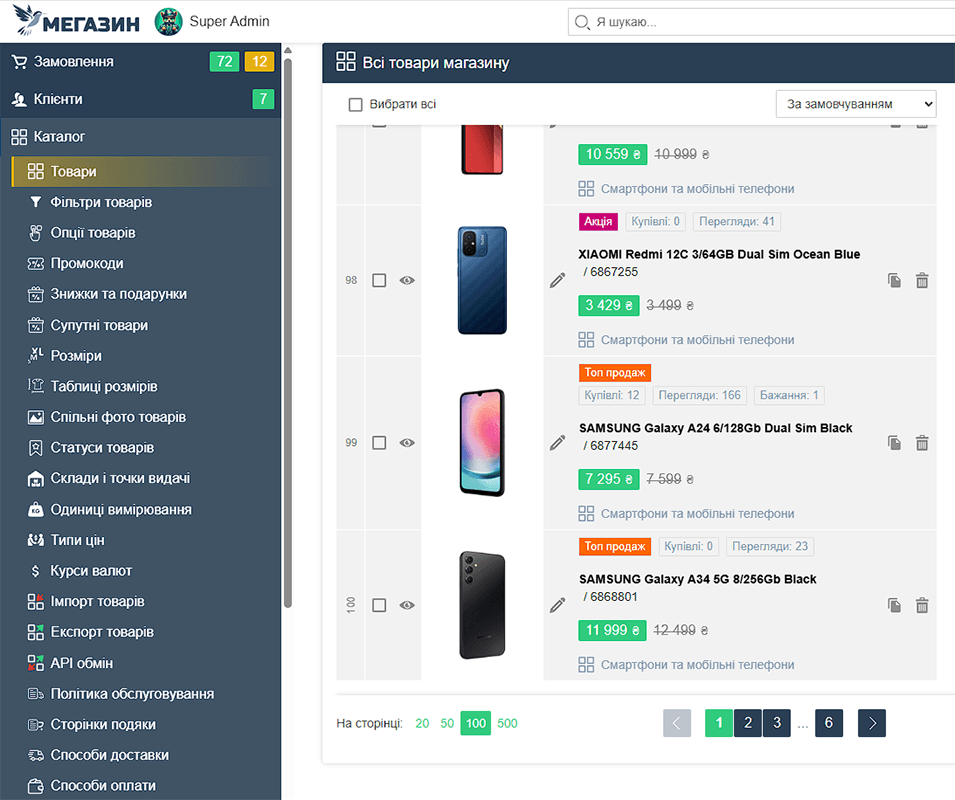Delete the SAMSUNG Galaxy A34 product

(x=922, y=605)
